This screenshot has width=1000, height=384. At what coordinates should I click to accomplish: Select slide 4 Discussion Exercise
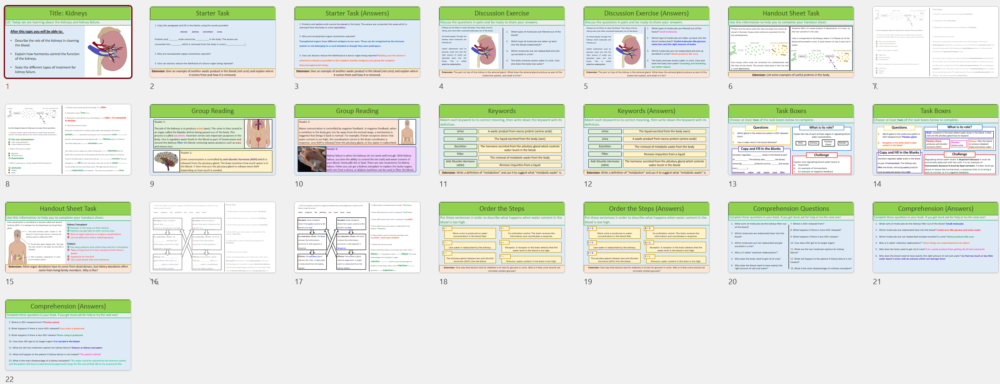click(x=502, y=42)
